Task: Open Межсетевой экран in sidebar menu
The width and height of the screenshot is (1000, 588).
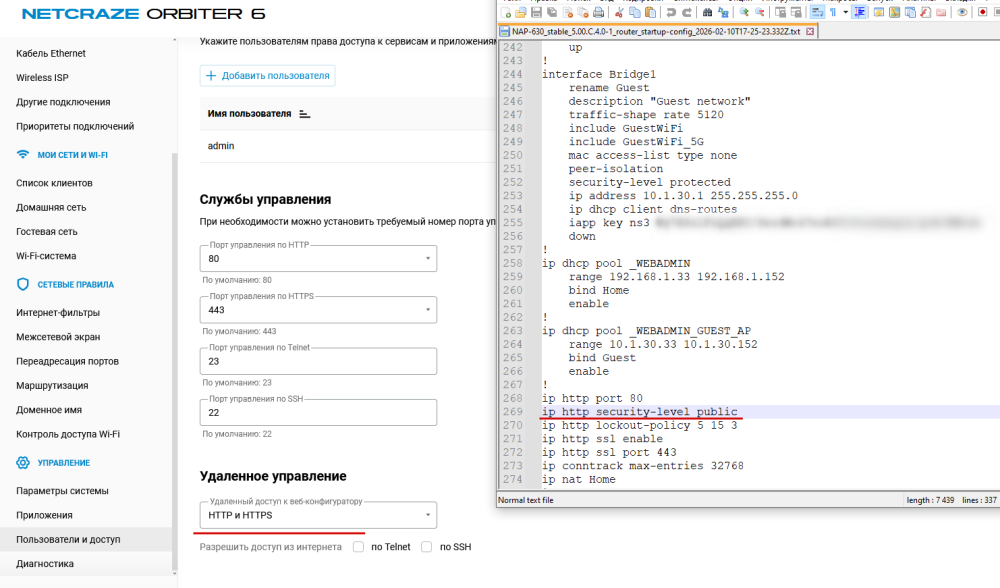Action: [58, 337]
